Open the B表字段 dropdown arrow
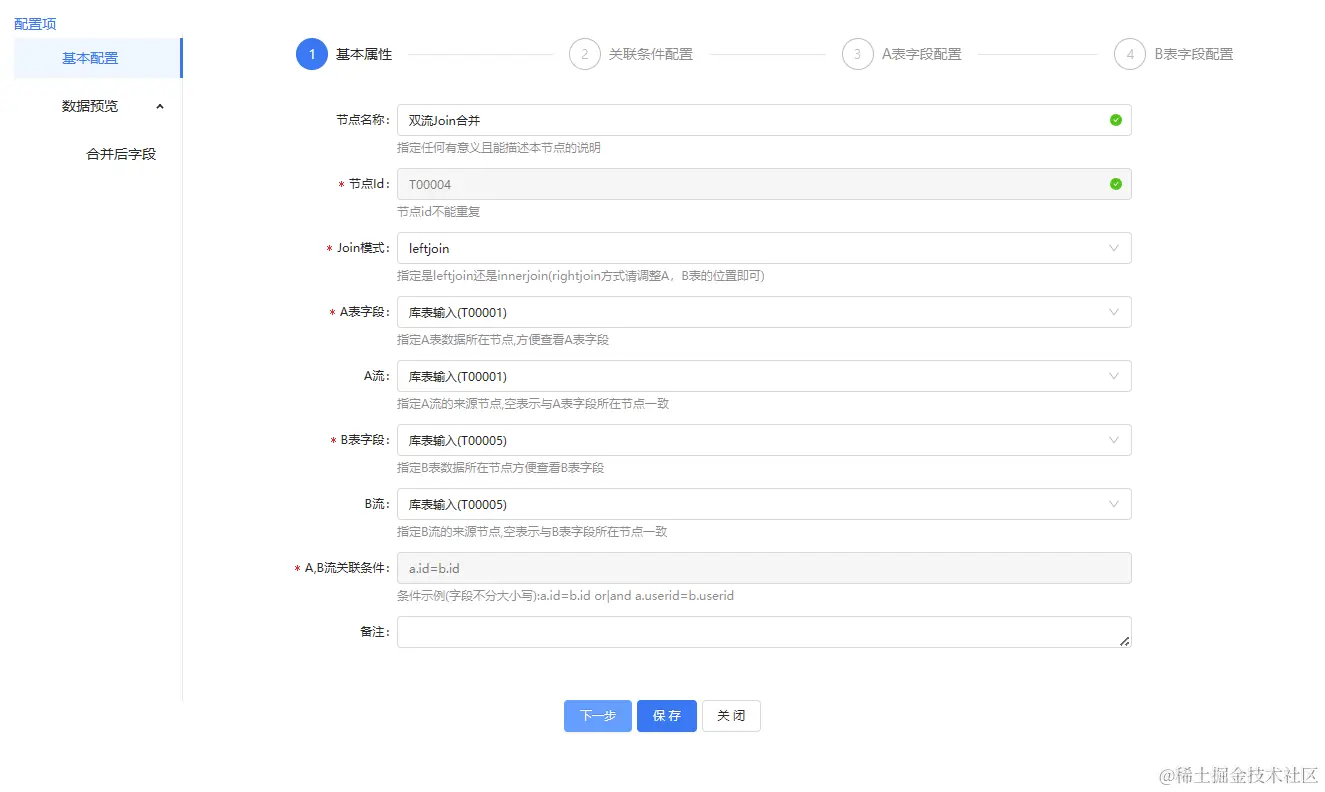The height and width of the screenshot is (792, 1325). [1114, 440]
